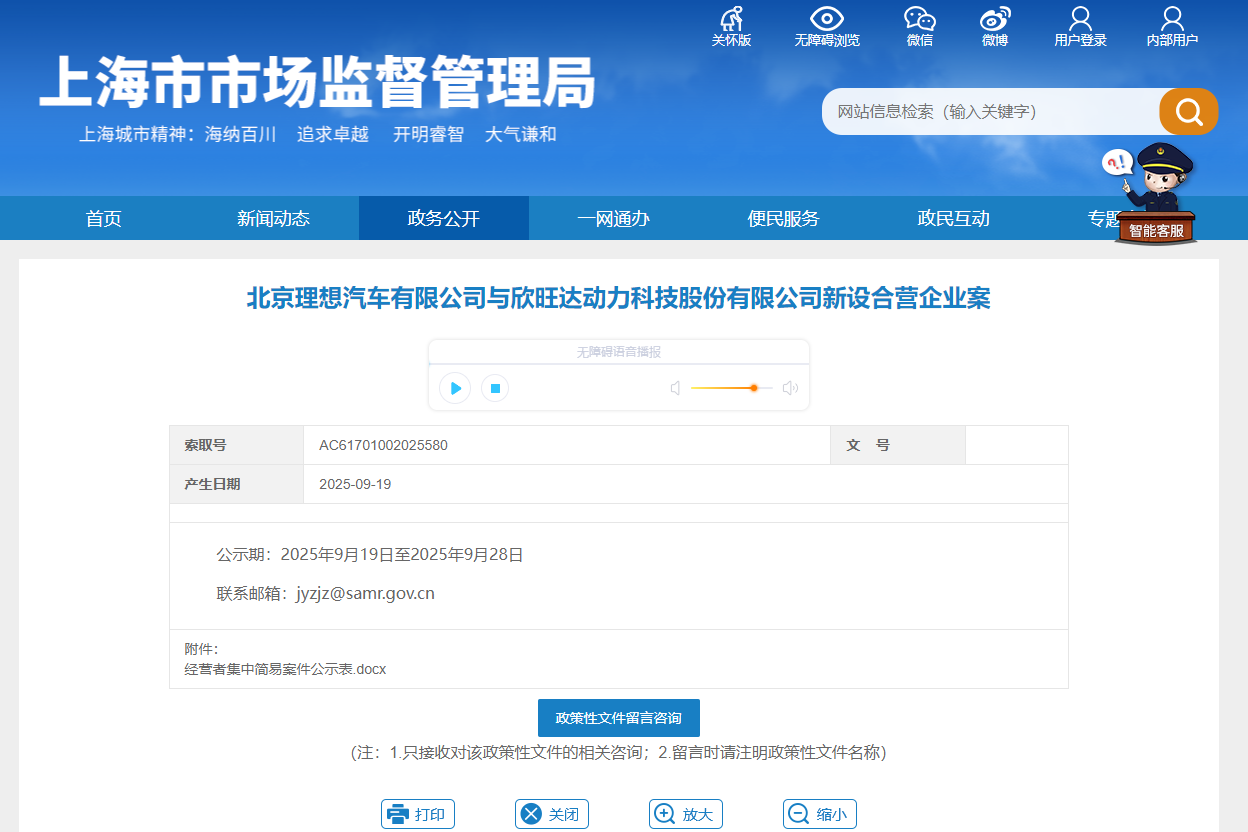
Task: Open the 一网通办 menu item
Action: pos(613,217)
